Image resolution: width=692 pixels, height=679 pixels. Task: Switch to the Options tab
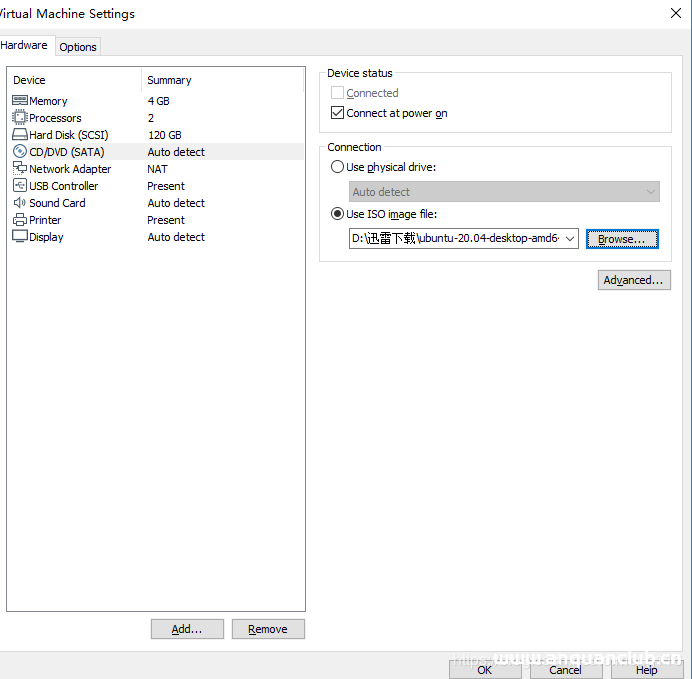(78, 47)
